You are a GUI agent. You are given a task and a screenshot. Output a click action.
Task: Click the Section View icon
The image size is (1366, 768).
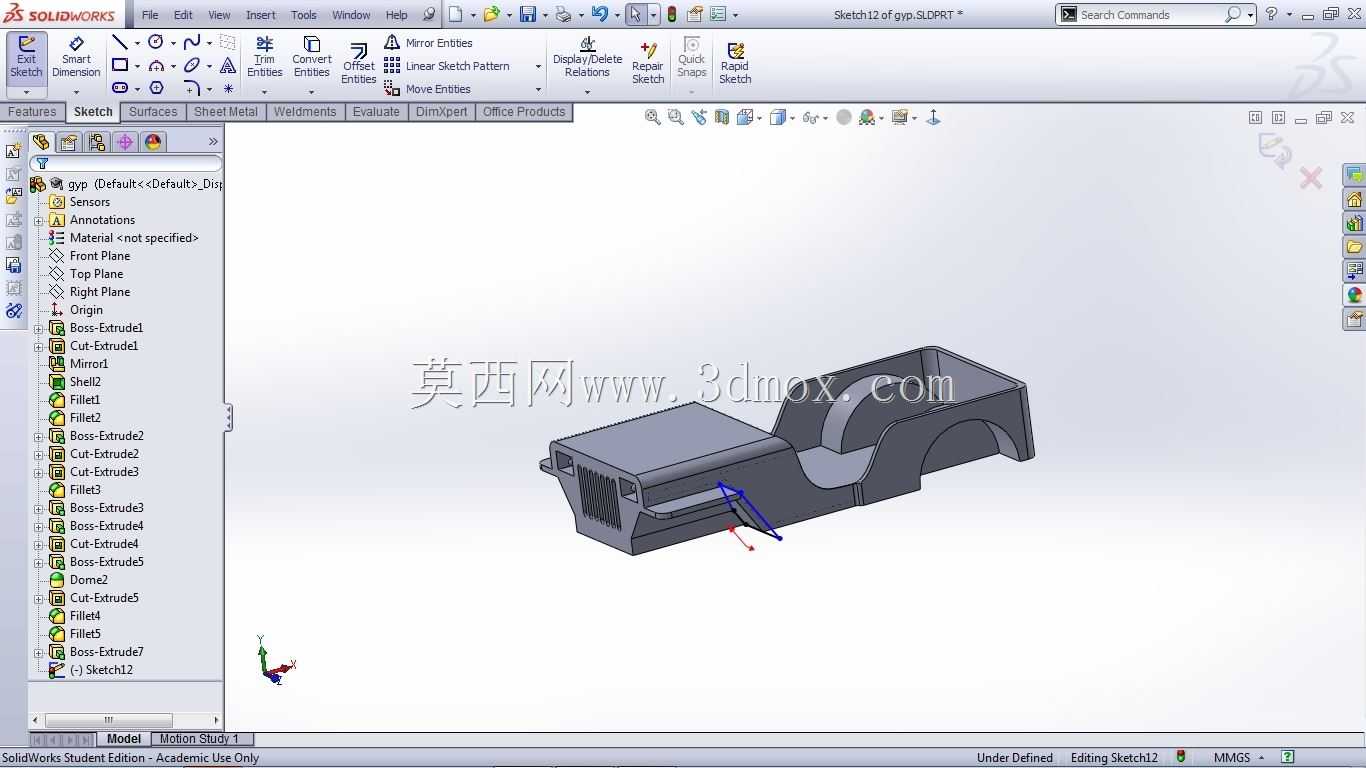(722, 118)
